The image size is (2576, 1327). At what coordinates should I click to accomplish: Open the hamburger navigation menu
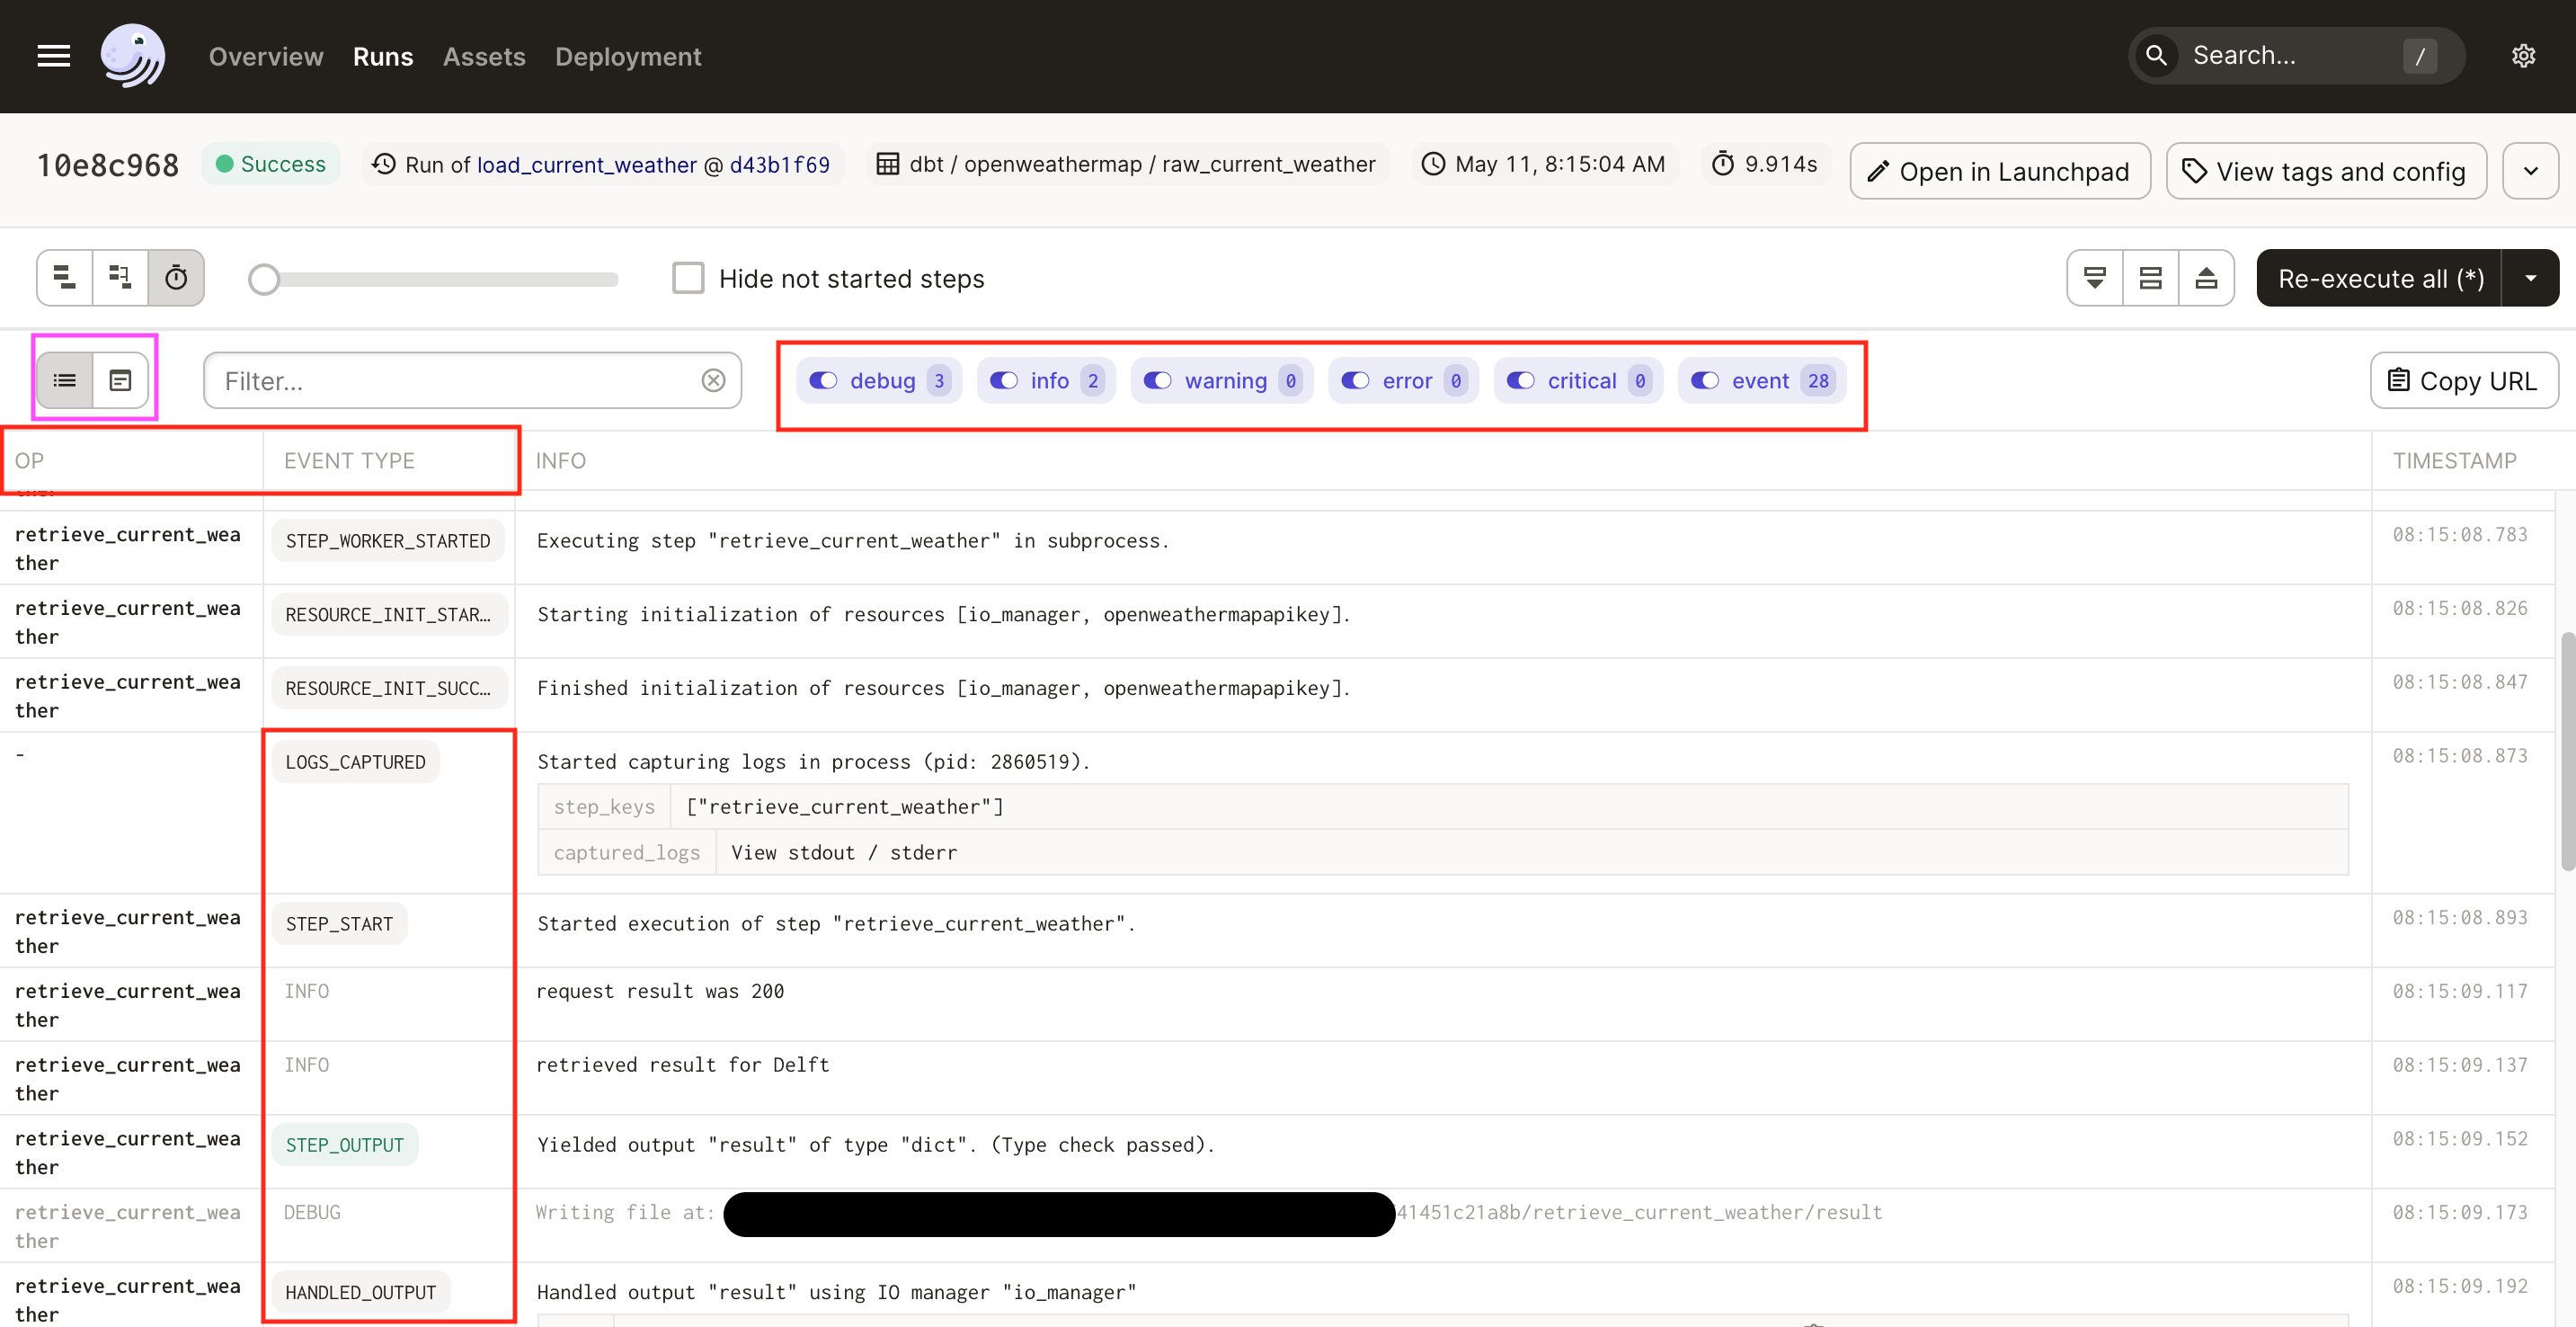[x=53, y=56]
